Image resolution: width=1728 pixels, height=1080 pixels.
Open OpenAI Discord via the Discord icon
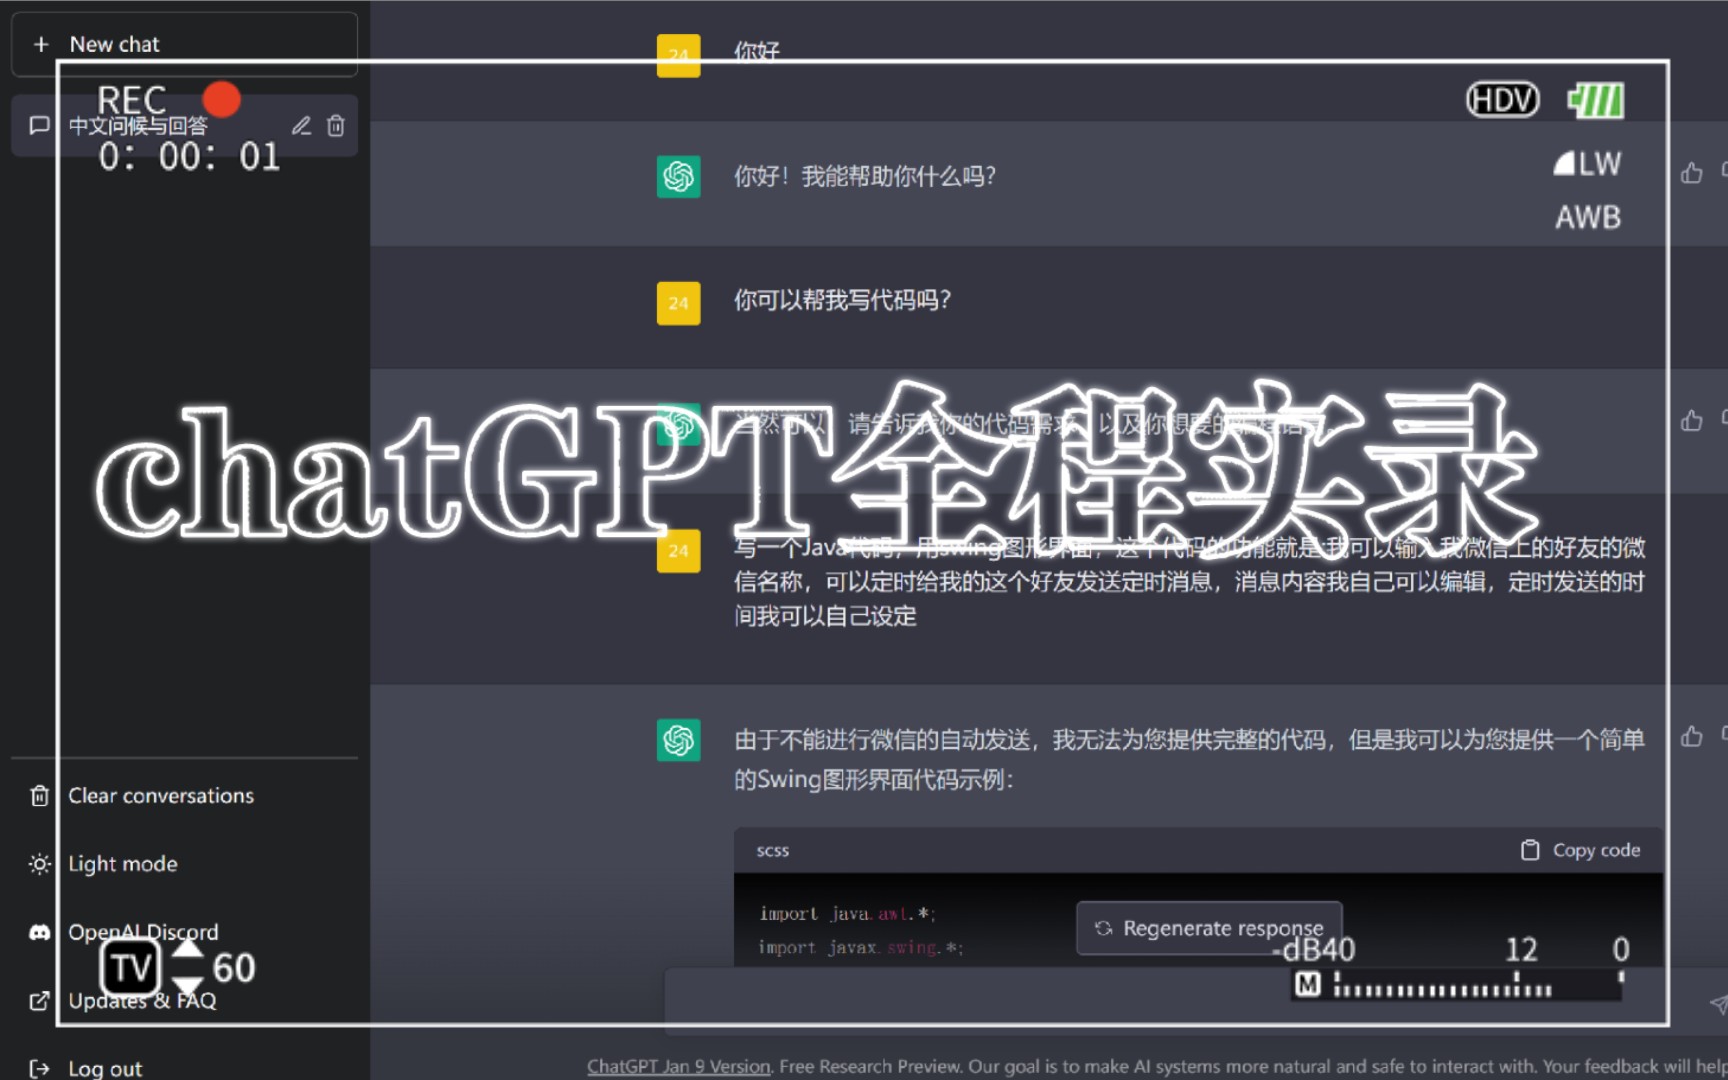(x=39, y=931)
